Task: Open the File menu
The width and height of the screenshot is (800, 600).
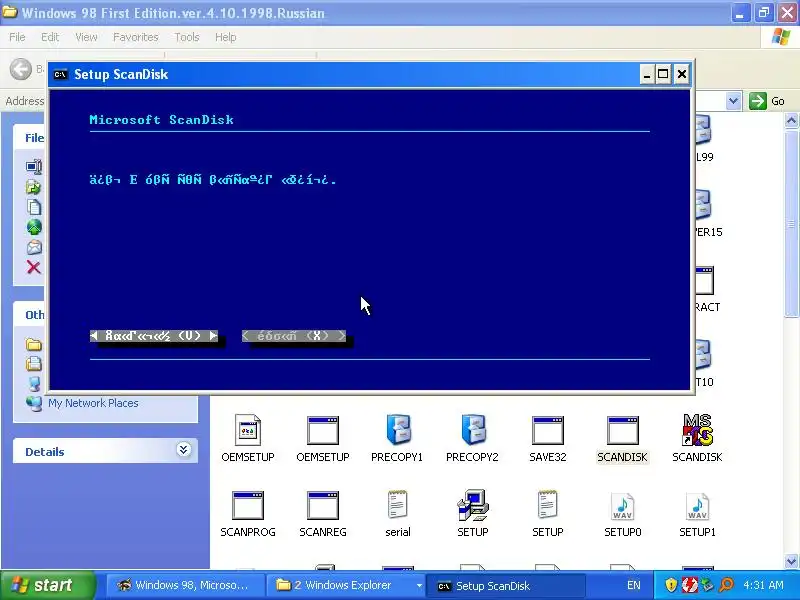Action: (17, 37)
